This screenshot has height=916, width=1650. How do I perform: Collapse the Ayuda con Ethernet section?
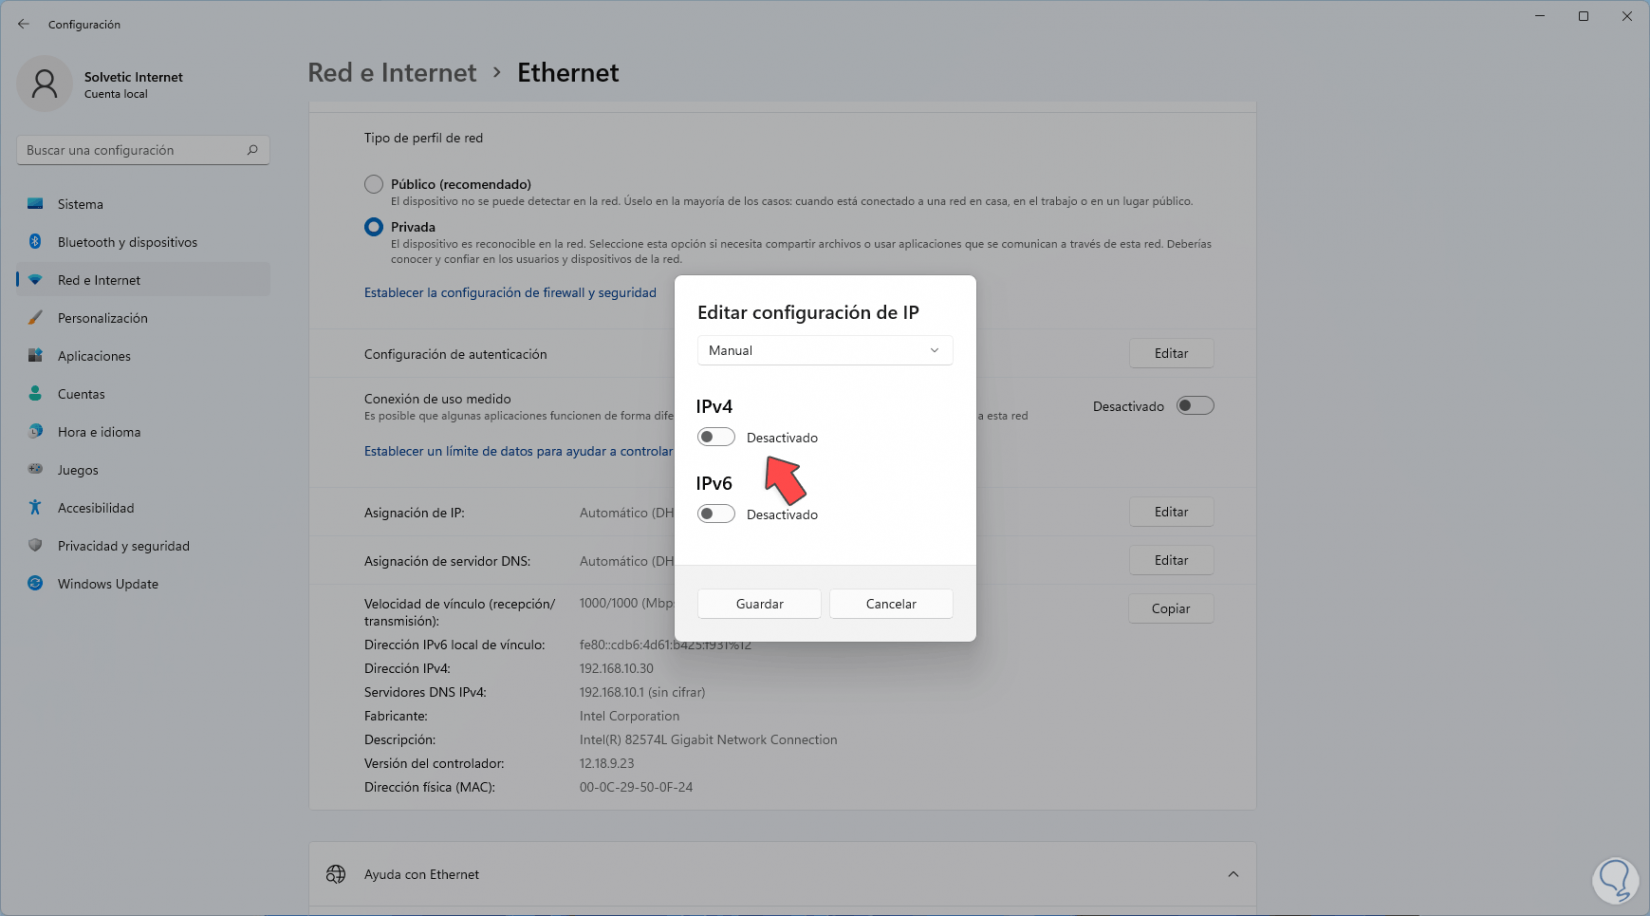click(x=1233, y=874)
